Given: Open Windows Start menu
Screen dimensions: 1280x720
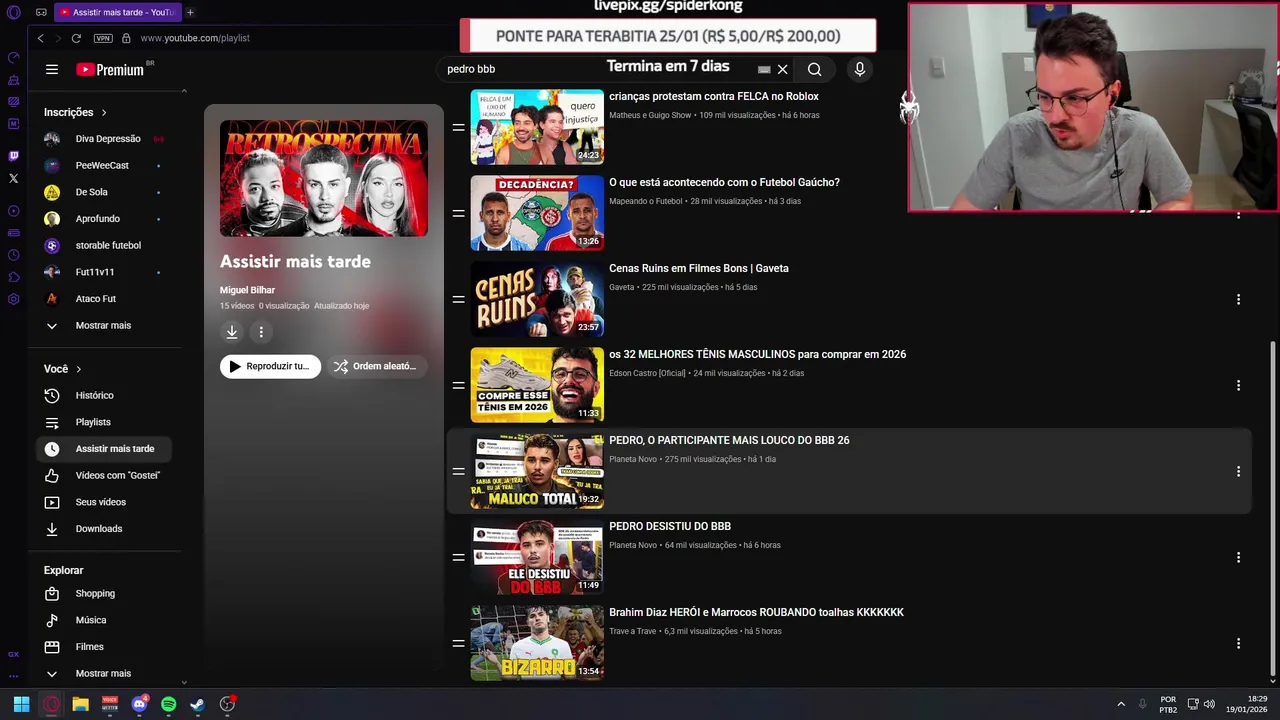Looking at the screenshot, I should click(x=21, y=704).
